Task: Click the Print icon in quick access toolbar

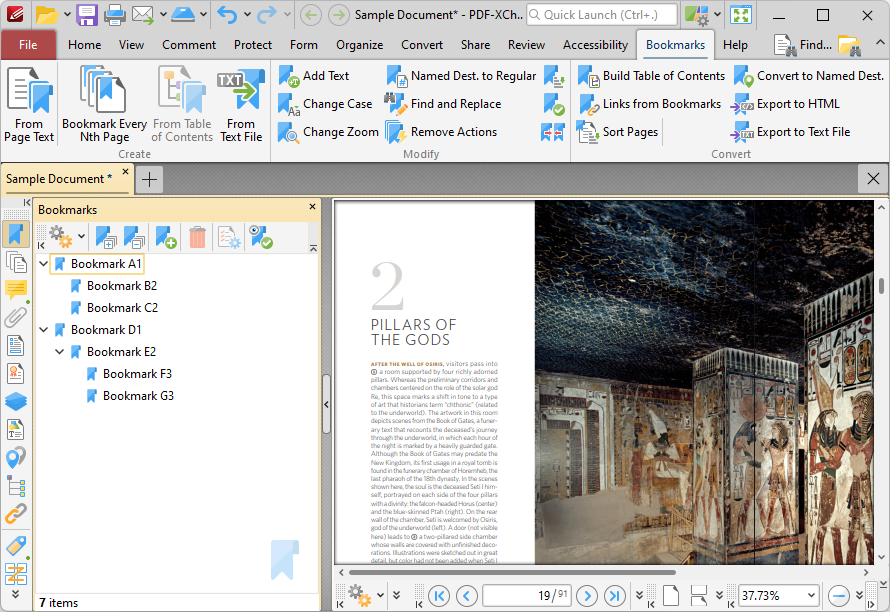Action: point(115,15)
